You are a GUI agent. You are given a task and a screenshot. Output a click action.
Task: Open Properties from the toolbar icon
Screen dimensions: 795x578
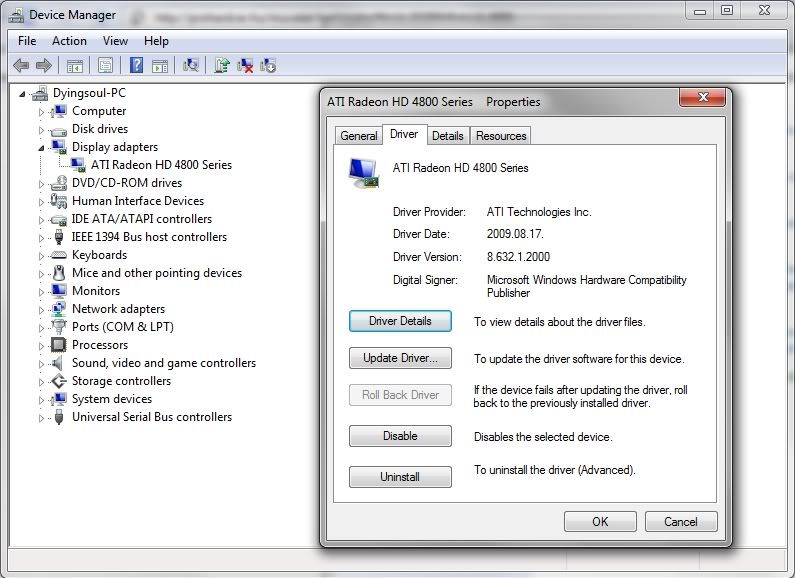[x=105, y=65]
